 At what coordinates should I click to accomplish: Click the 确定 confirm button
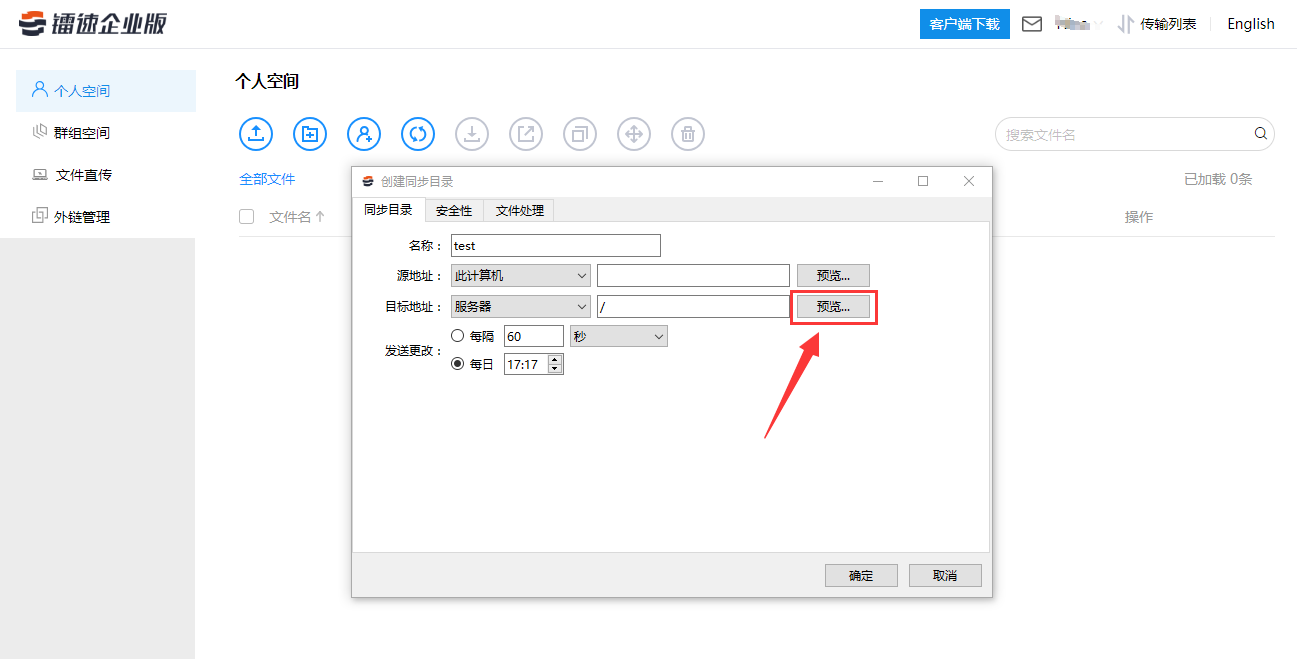pos(860,575)
